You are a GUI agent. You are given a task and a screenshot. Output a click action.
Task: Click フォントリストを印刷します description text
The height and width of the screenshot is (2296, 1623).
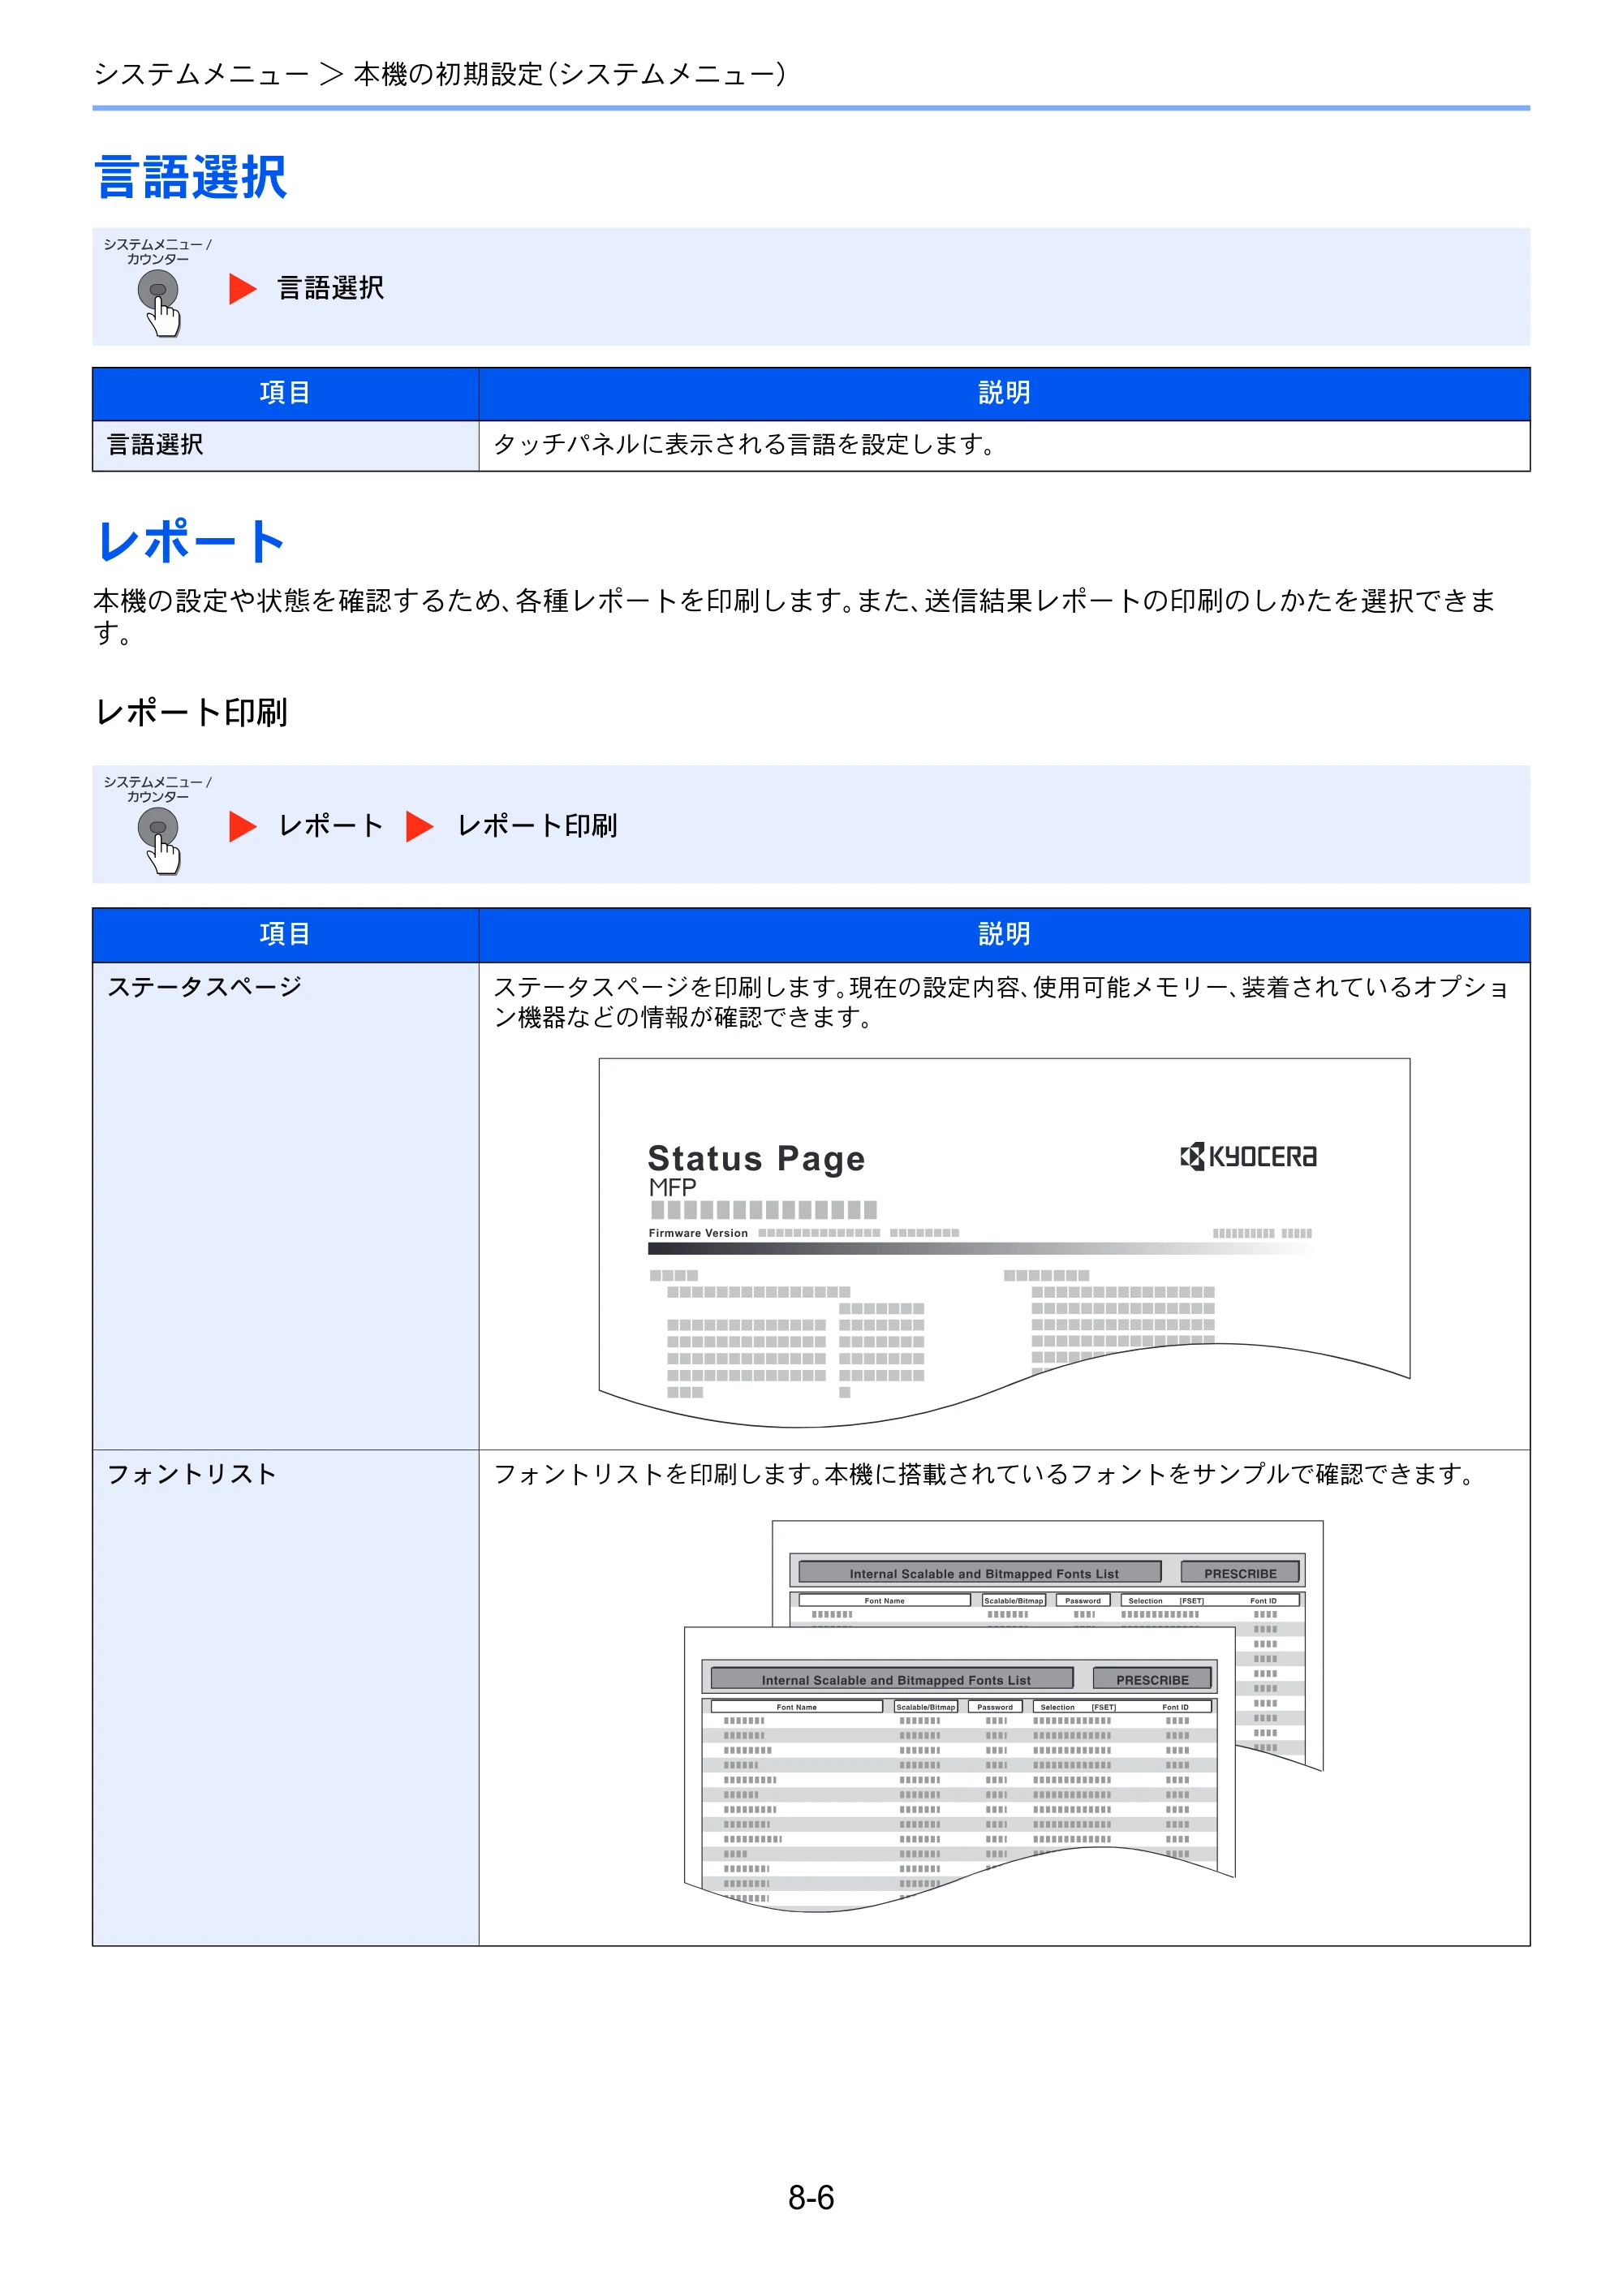(985, 1474)
